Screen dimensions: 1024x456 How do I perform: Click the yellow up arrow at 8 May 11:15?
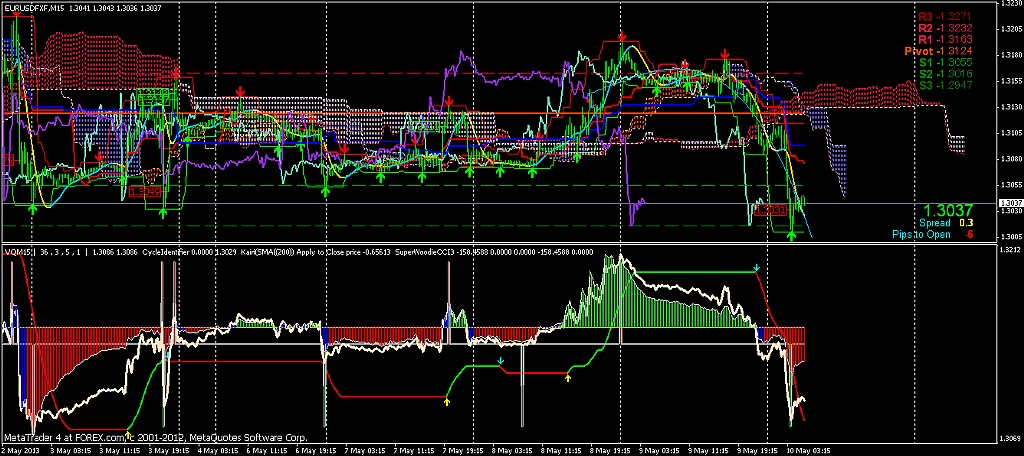pyautogui.click(x=568, y=377)
